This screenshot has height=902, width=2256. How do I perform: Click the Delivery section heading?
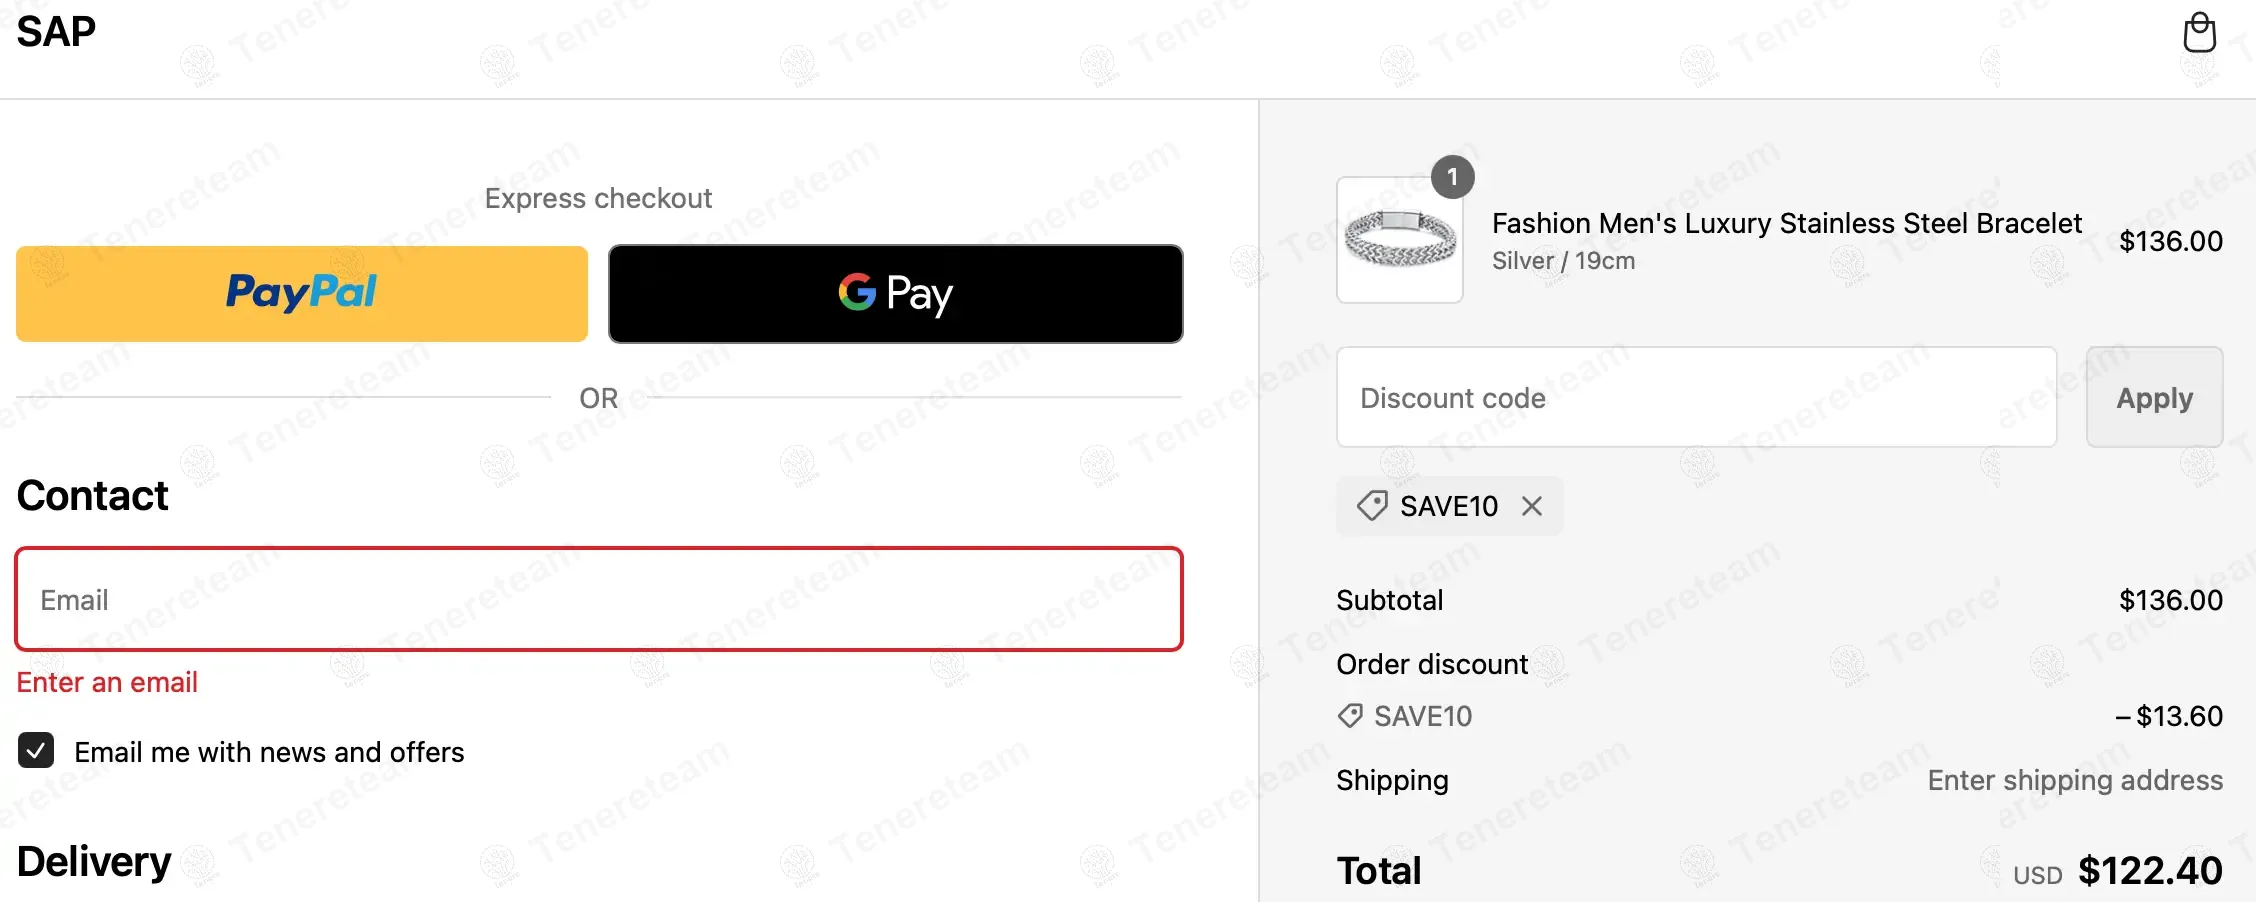tap(94, 862)
